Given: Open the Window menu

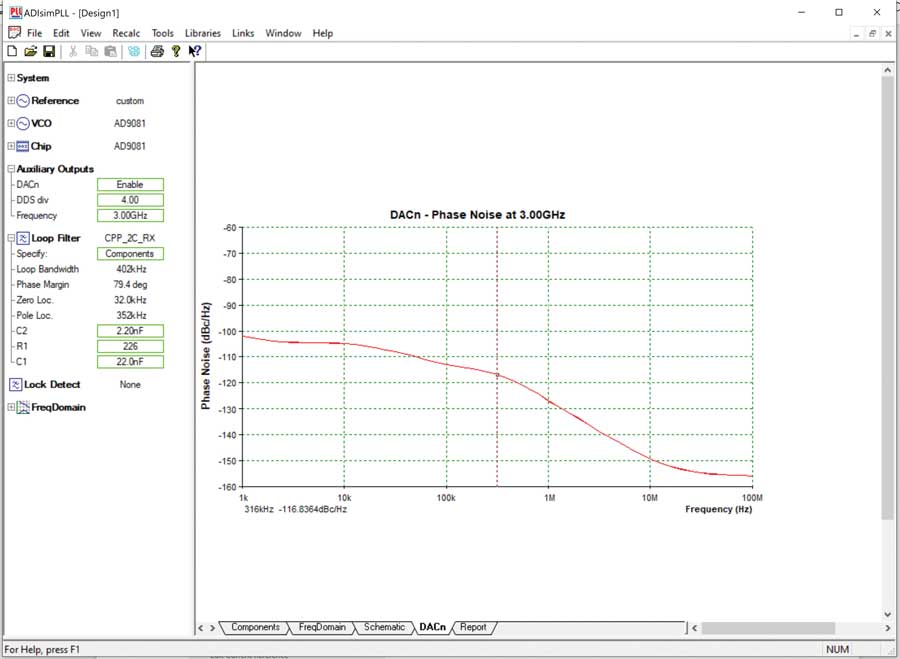Looking at the screenshot, I should (283, 33).
